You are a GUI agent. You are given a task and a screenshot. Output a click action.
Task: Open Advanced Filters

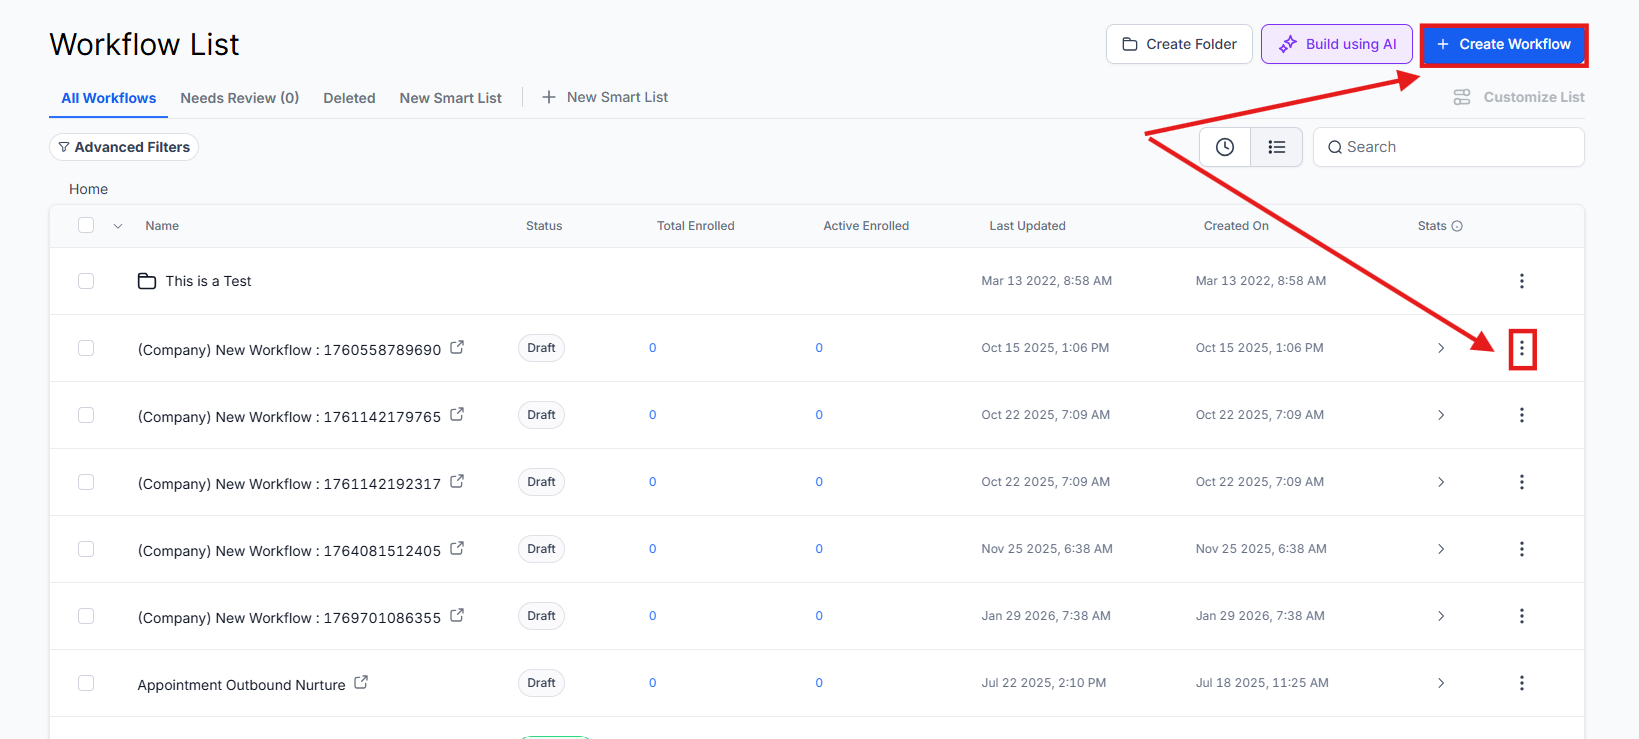pyautogui.click(x=124, y=147)
